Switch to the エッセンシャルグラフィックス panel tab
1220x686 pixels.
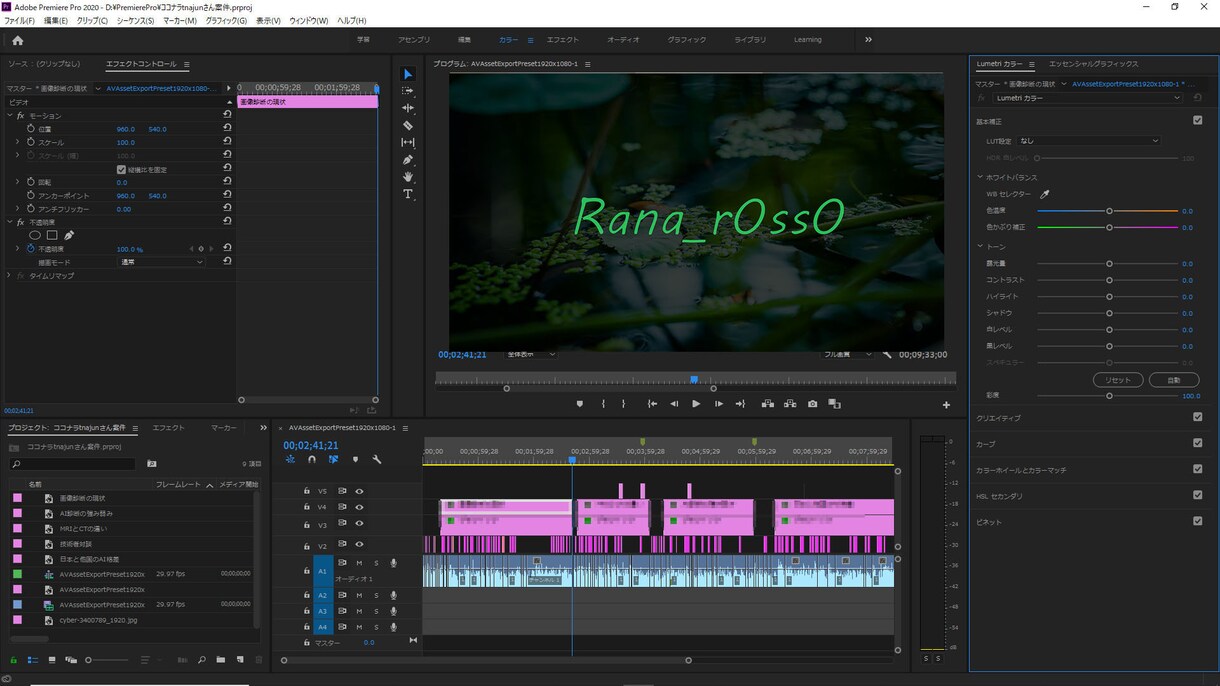tap(1094, 64)
